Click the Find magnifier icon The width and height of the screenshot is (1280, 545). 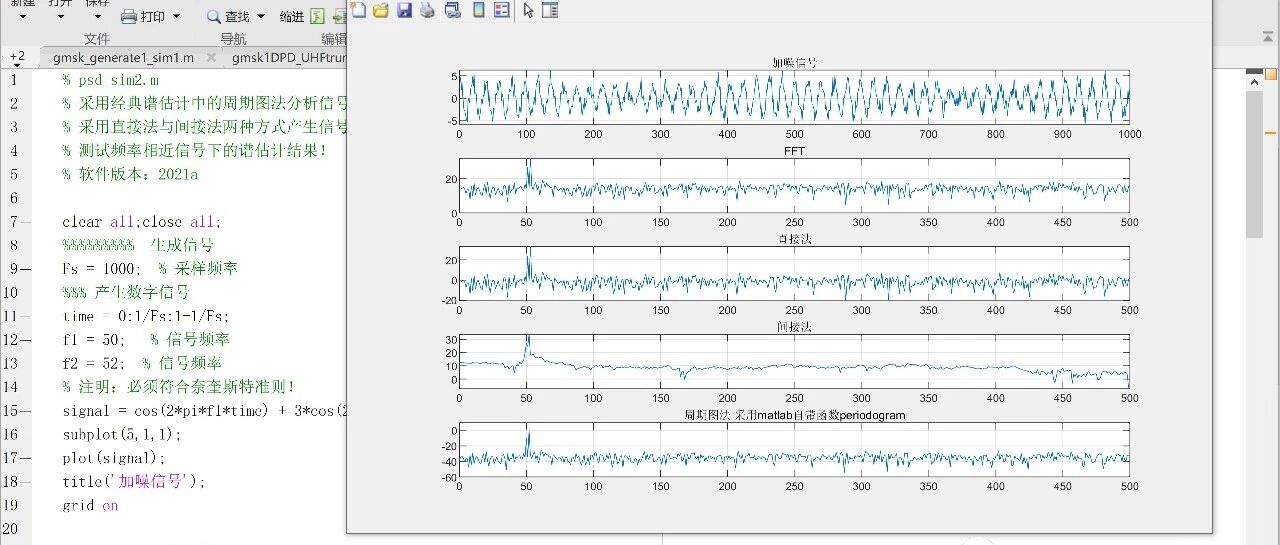[x=214, y=16]
